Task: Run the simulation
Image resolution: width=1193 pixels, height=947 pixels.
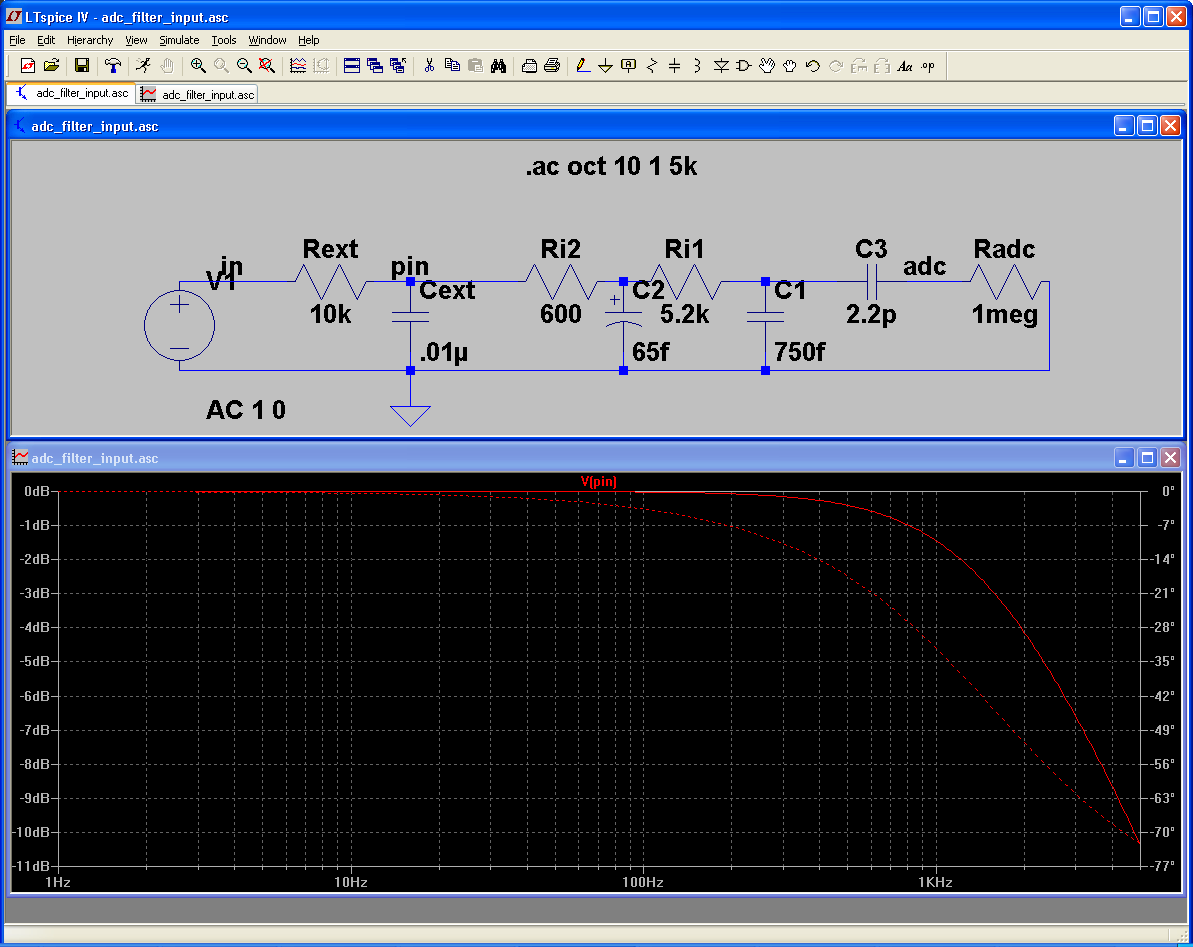Action: 146,66
